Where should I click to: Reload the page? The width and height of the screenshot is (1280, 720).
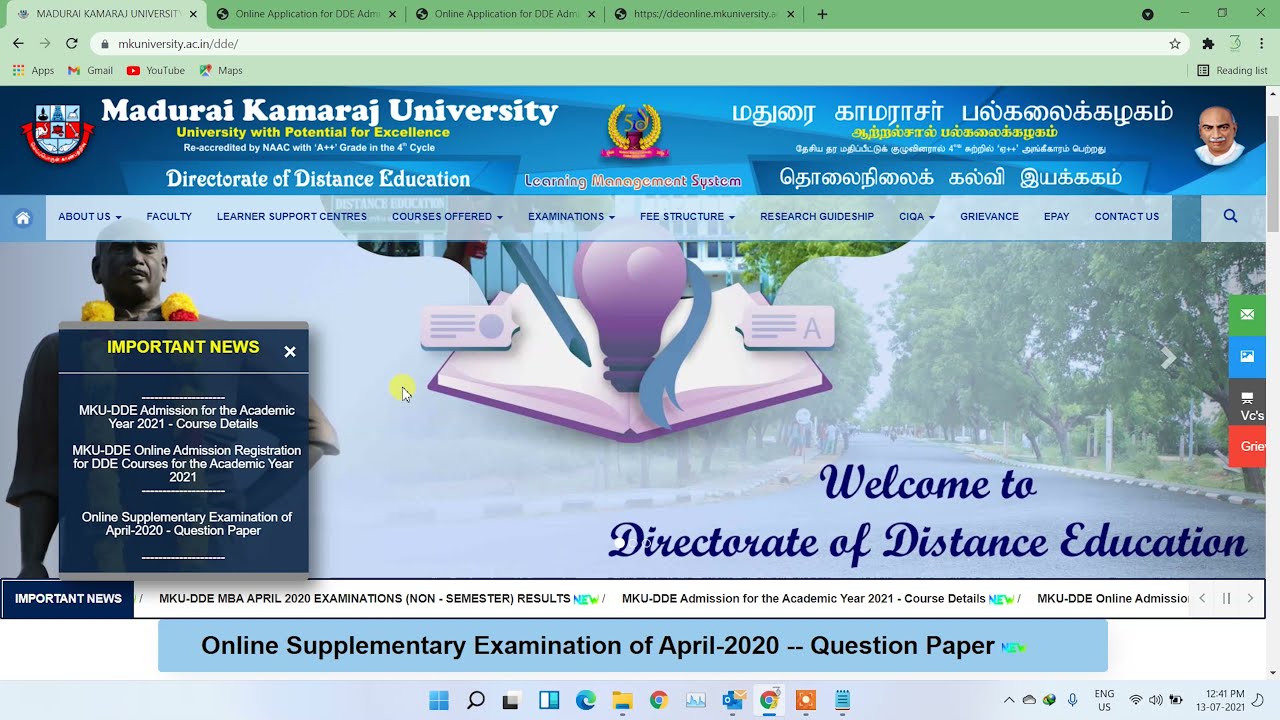click(x=71, y=44)
